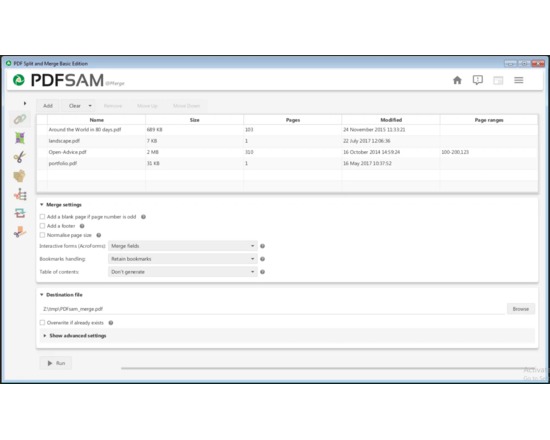The height and width of the screenshot is (440, 550).
Task: Open the Interactive forms Merge fields dropdown
Action: [183, 246]
